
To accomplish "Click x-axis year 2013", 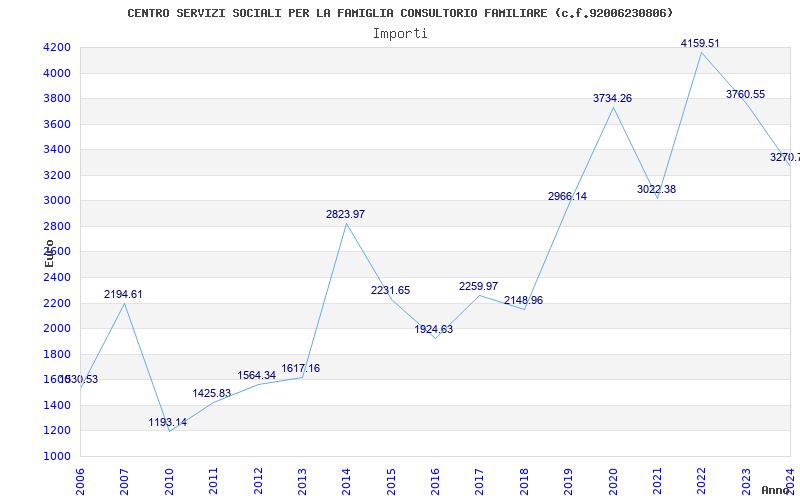I will pos(302,481).
